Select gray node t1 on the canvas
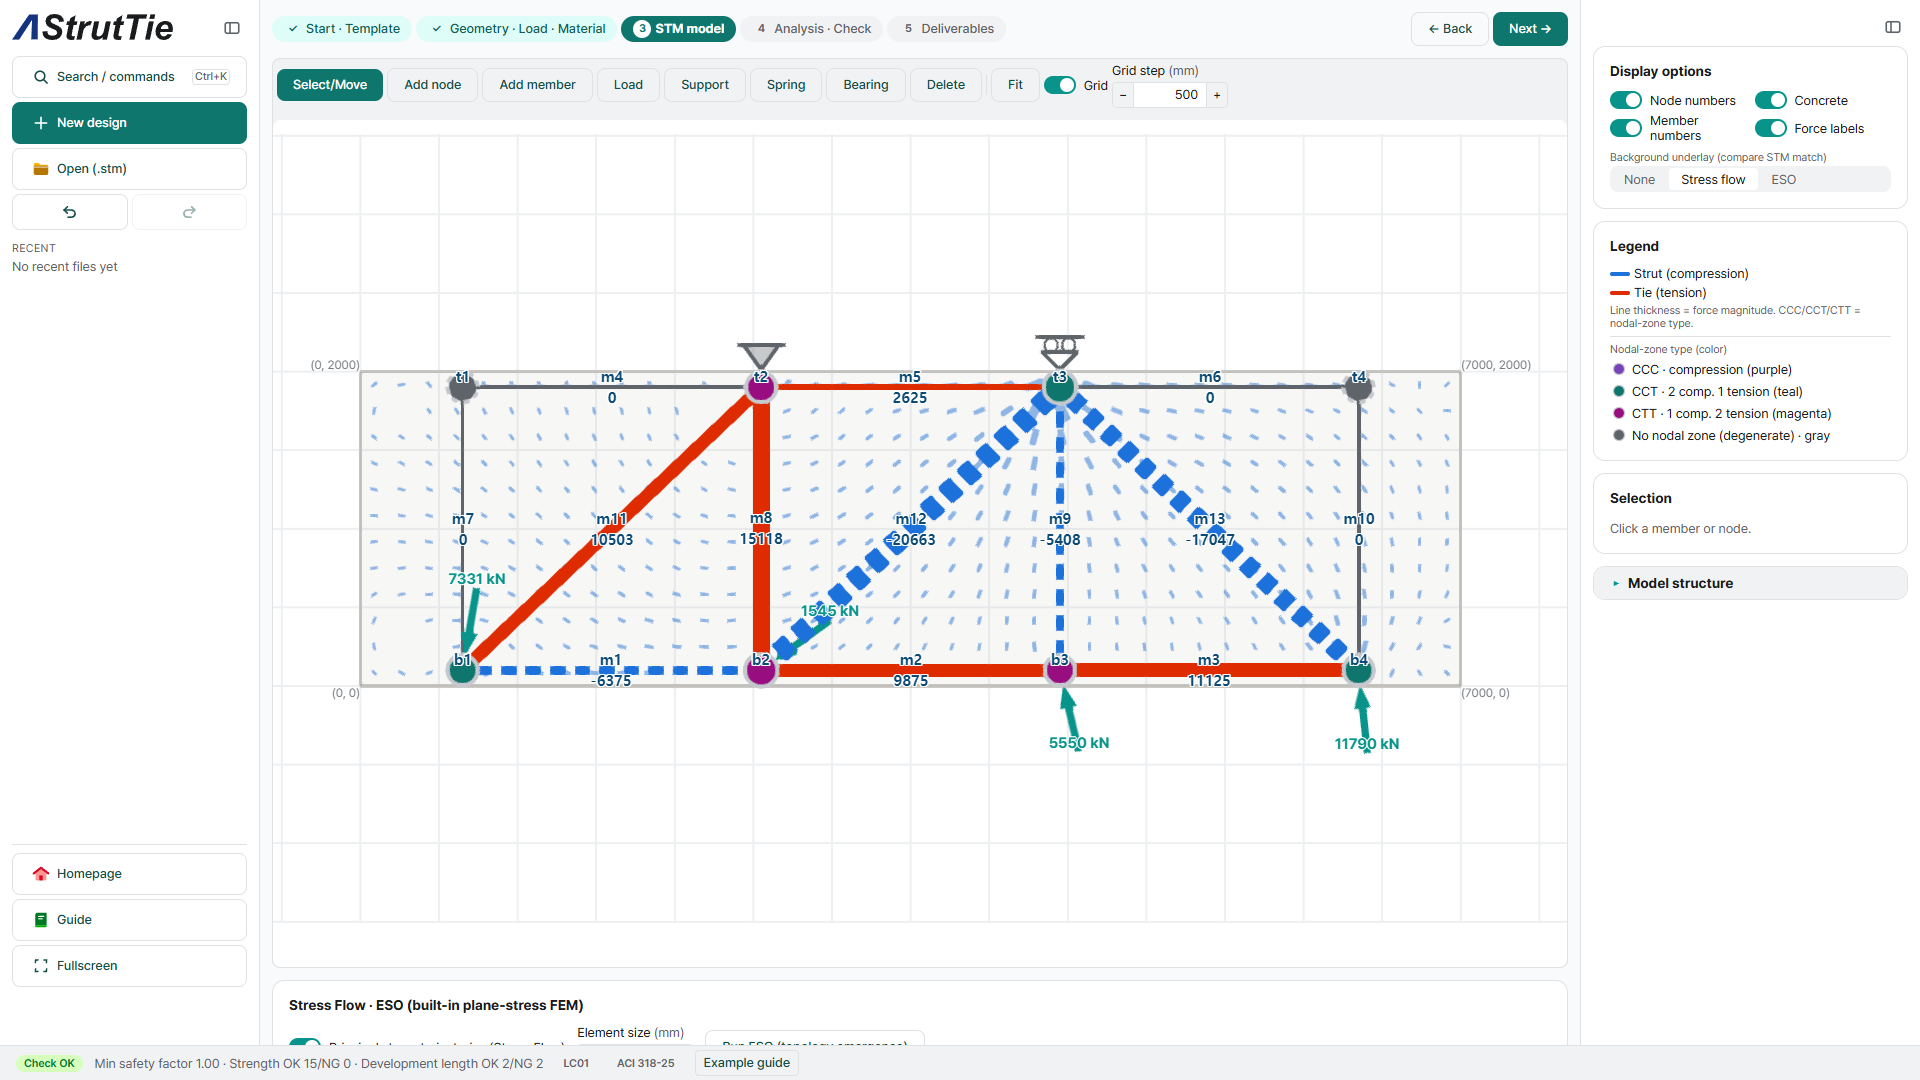 462,386
